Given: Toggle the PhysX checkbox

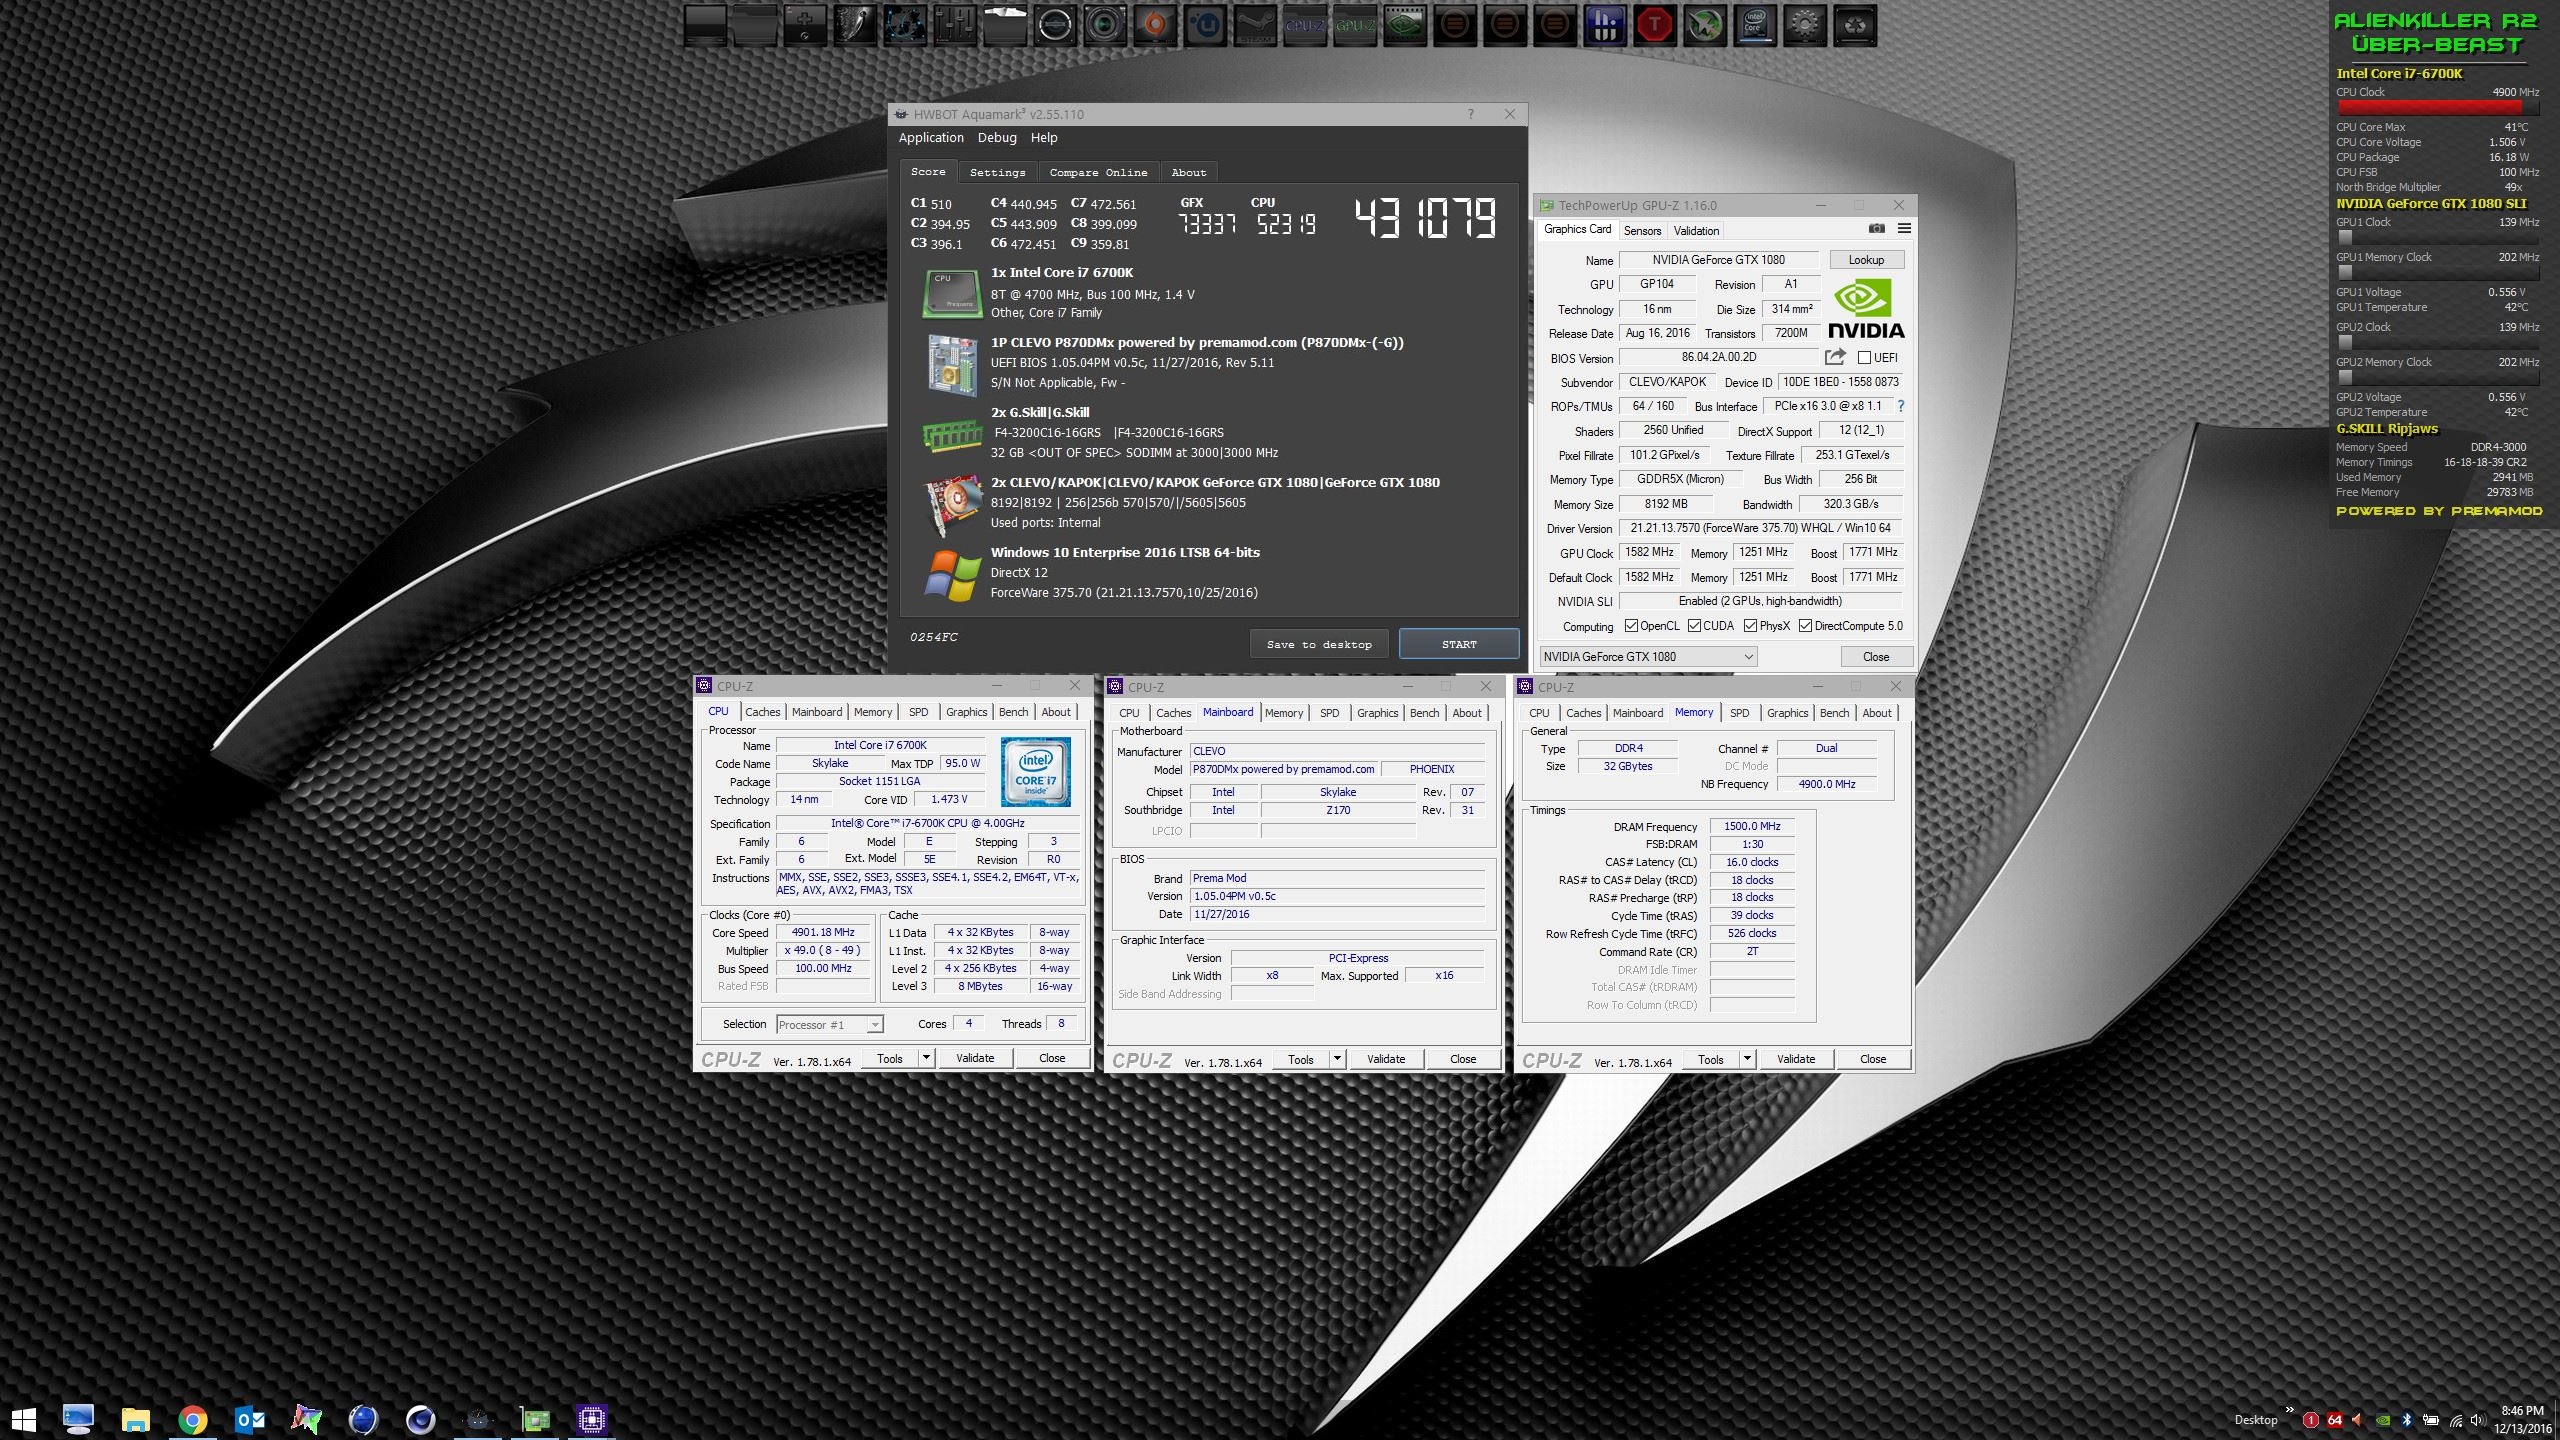Looking at the screenshot, I should tap(1750, 626).
